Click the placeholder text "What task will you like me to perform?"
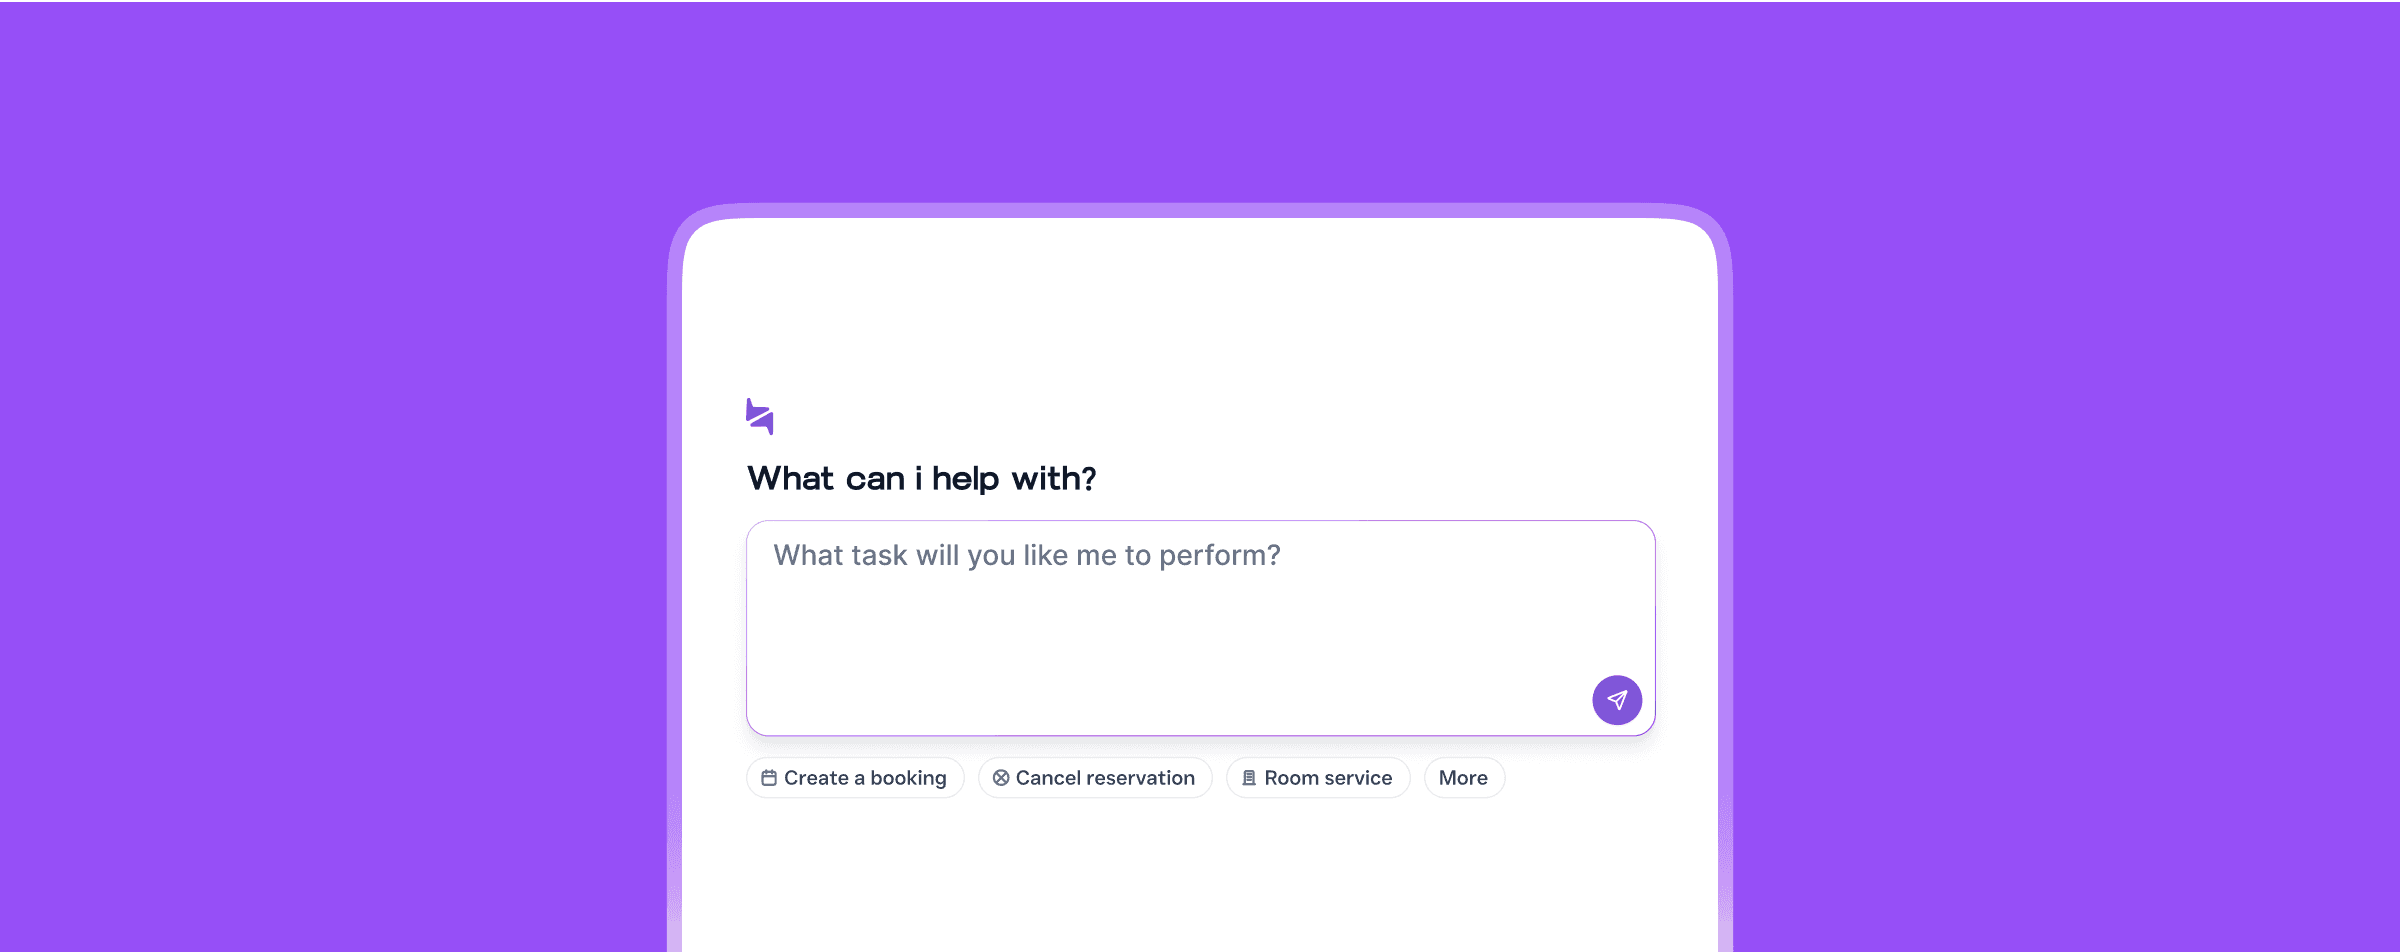 (x=1026, y=556)
